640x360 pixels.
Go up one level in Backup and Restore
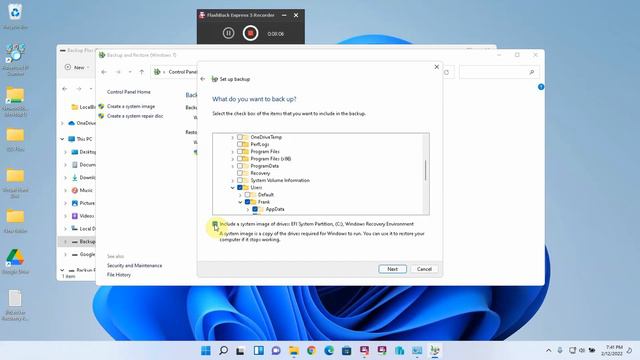142,72
